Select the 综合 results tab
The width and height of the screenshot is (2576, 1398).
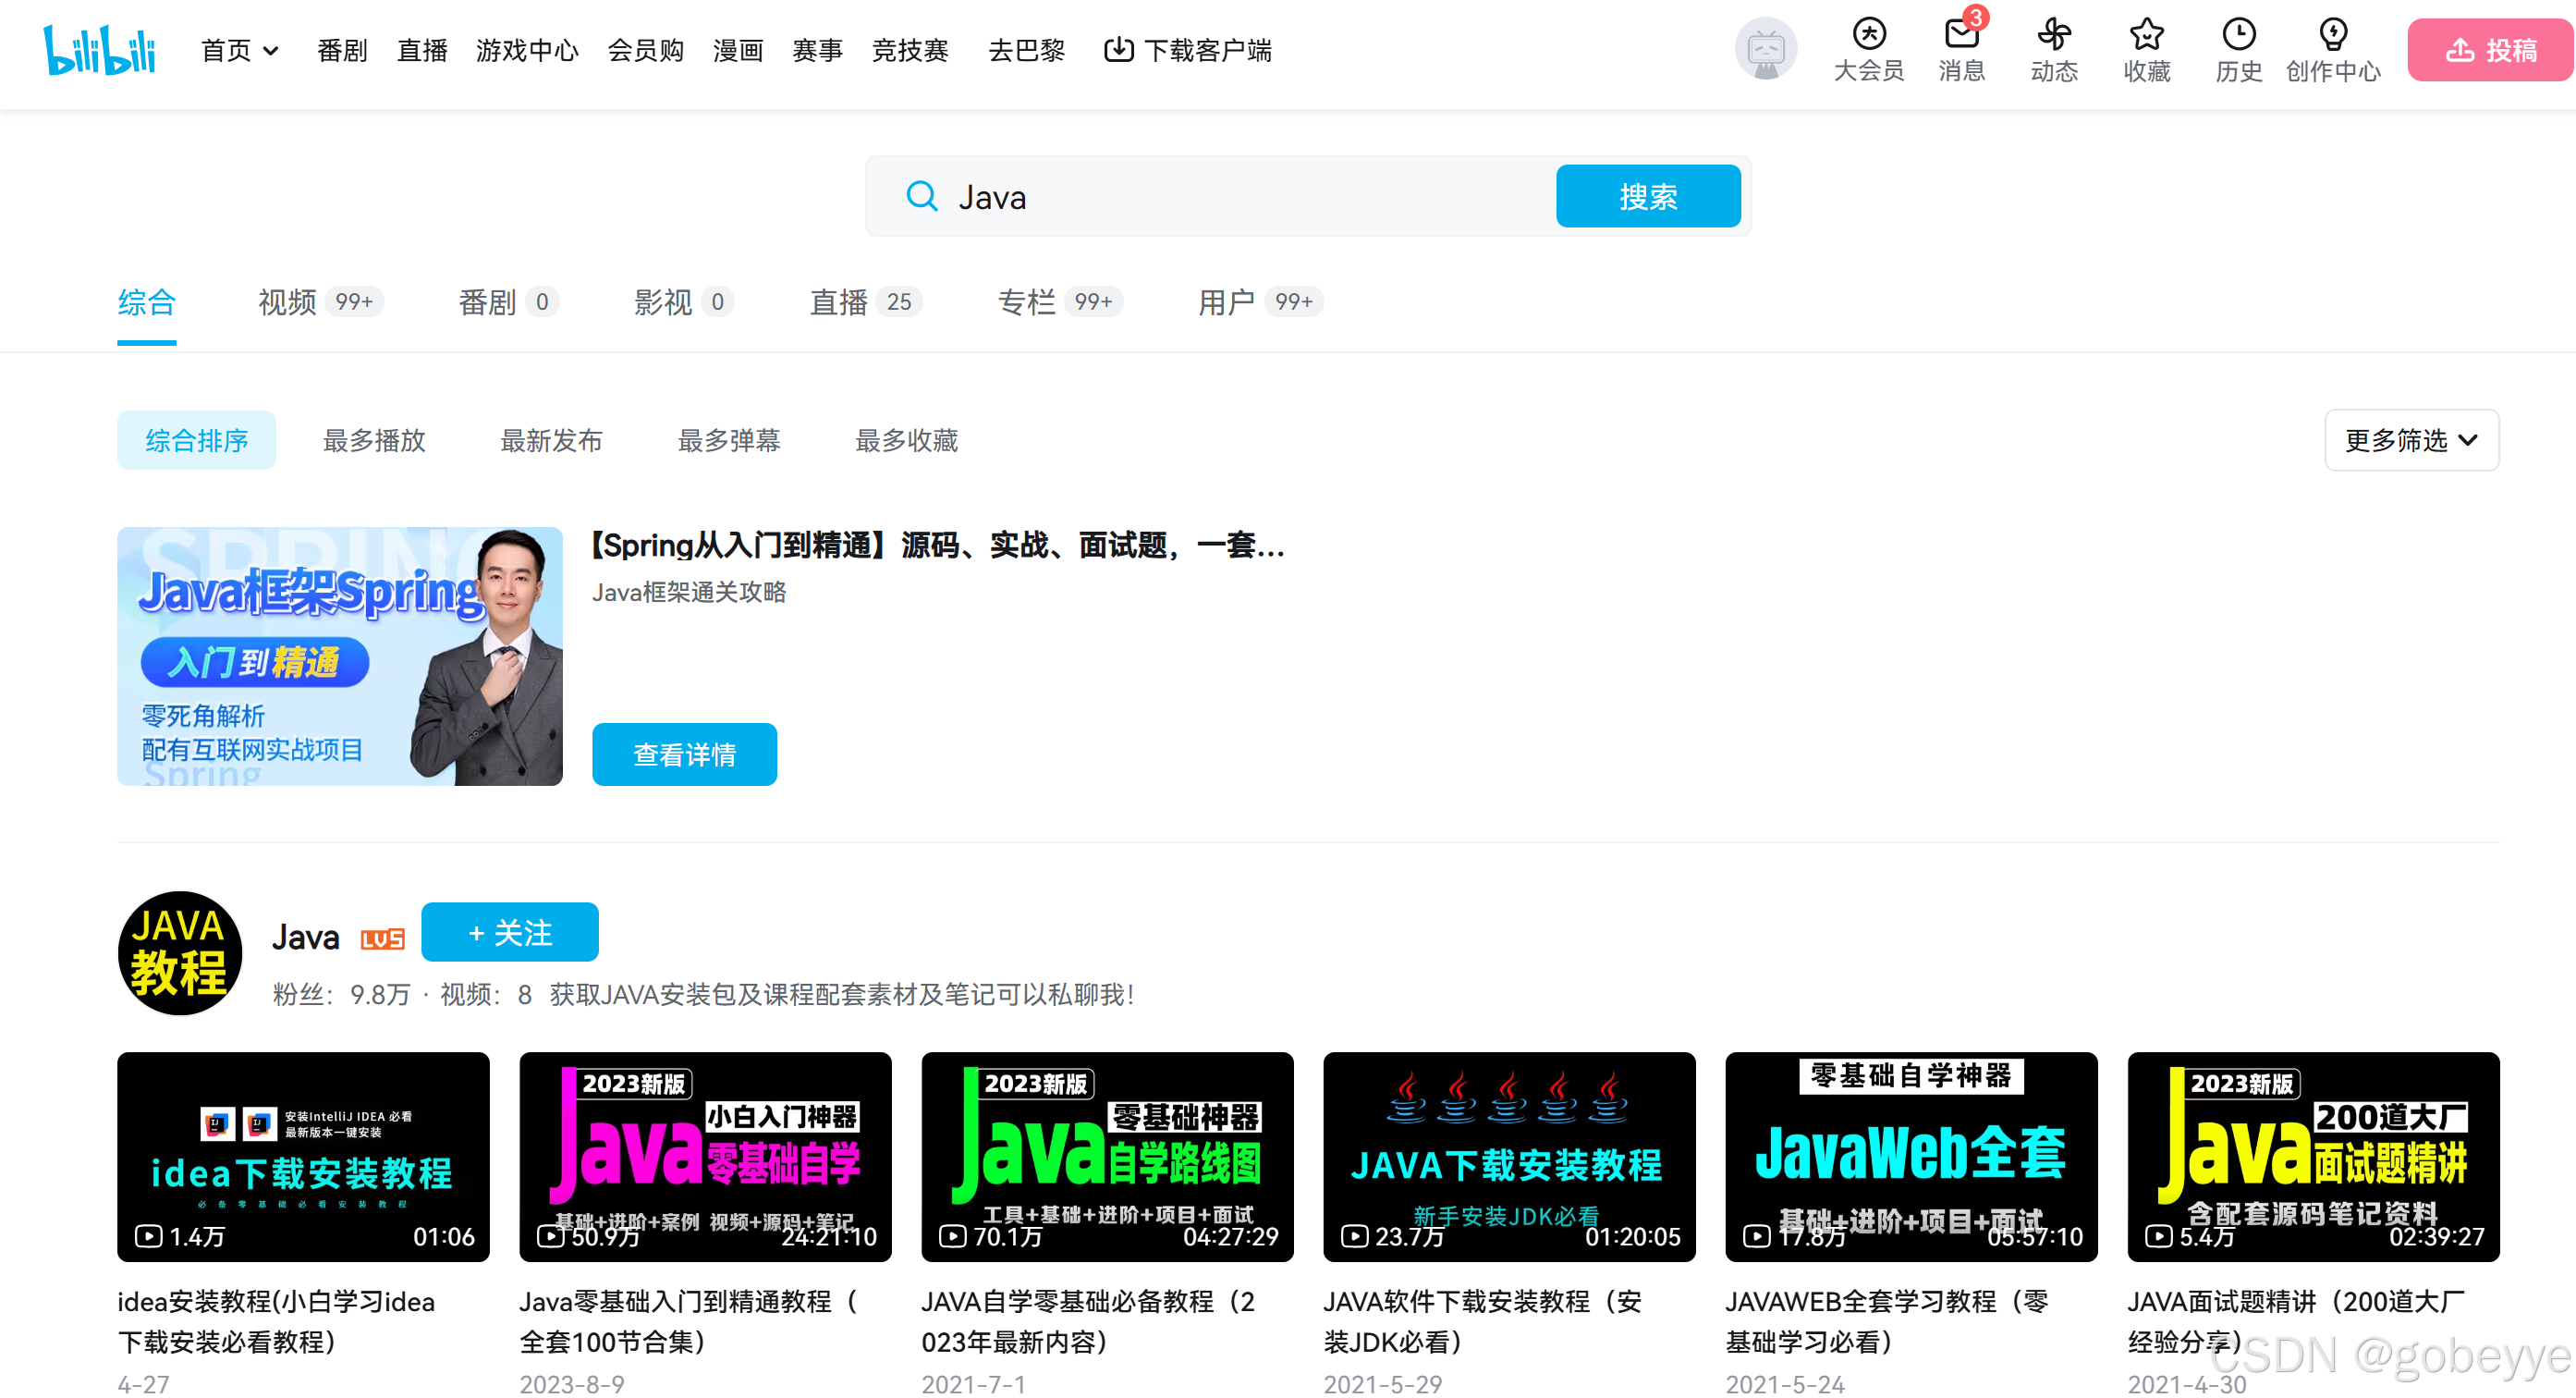coord(146,302)
